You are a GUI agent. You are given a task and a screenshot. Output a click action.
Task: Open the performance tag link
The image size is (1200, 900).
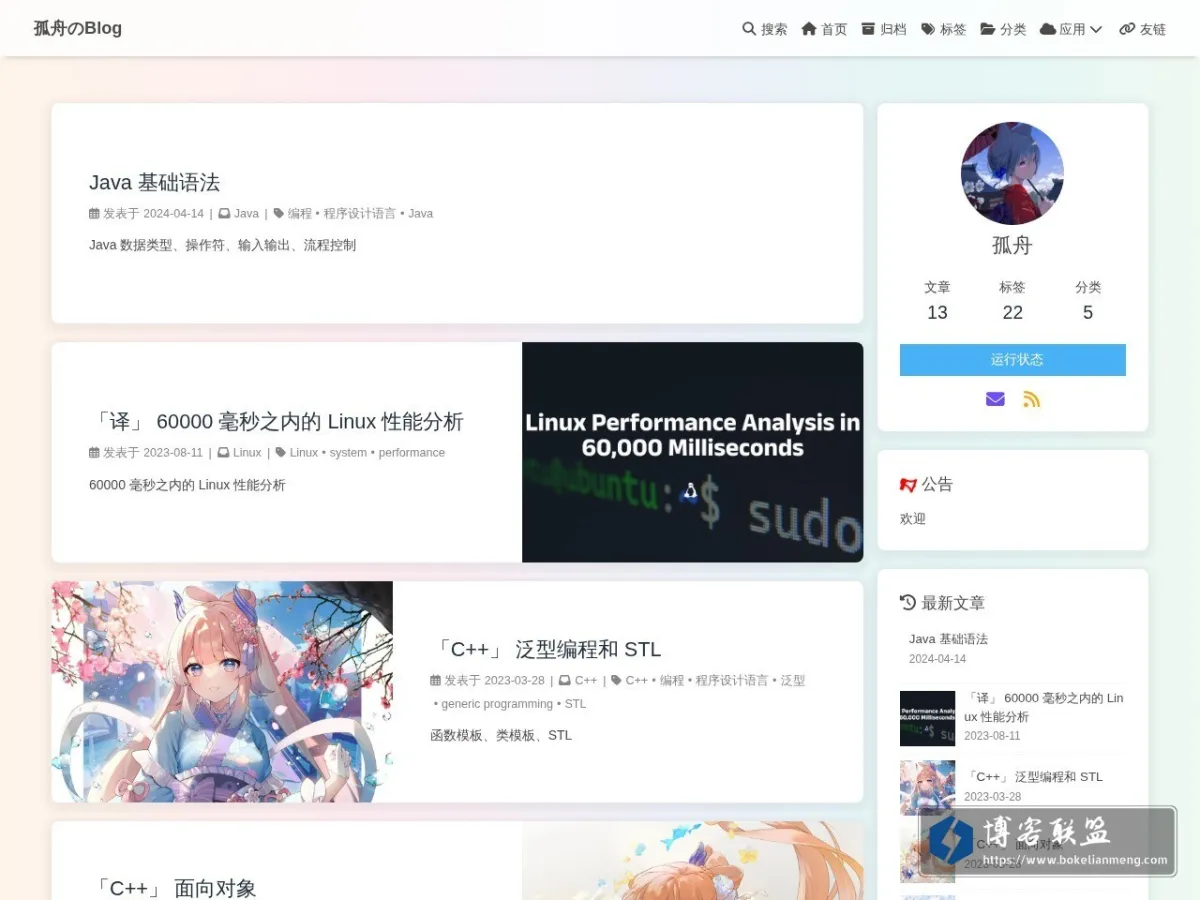coord(412,452)
